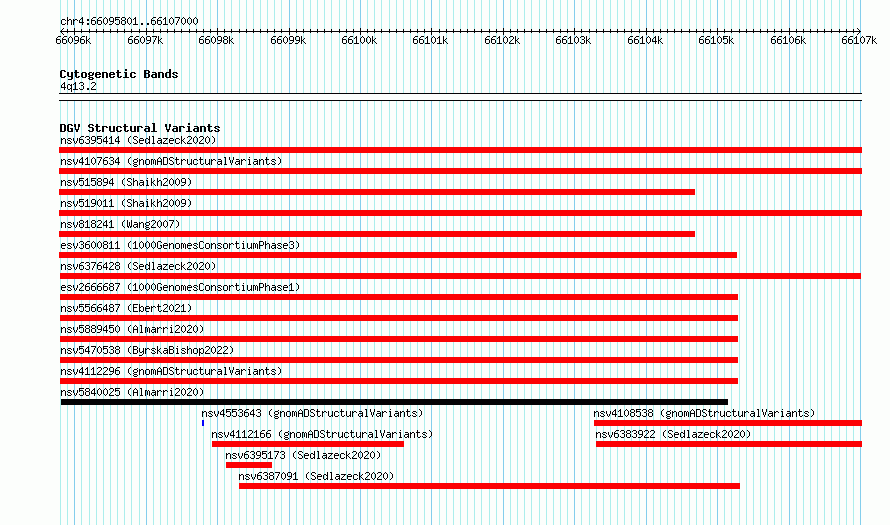Open variant label esv2666687 (1000GenomesConsortiumPhase1)
This screenshot has width=890, height=525.
pos(180,287)
